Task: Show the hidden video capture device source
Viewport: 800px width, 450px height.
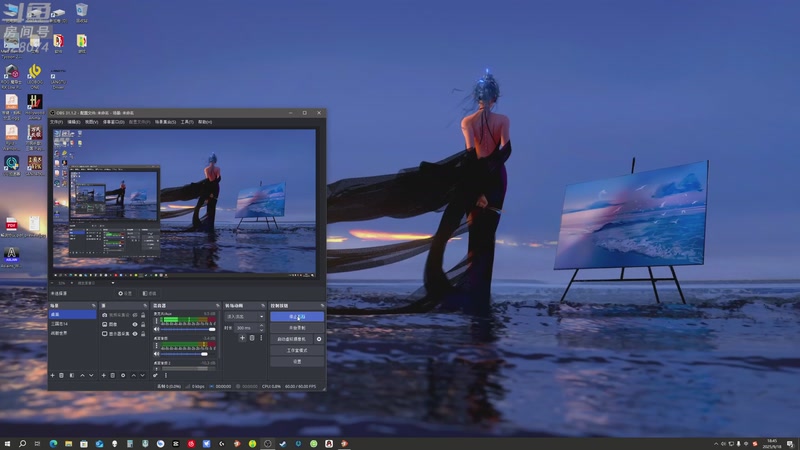Action: tap(135, 315)
